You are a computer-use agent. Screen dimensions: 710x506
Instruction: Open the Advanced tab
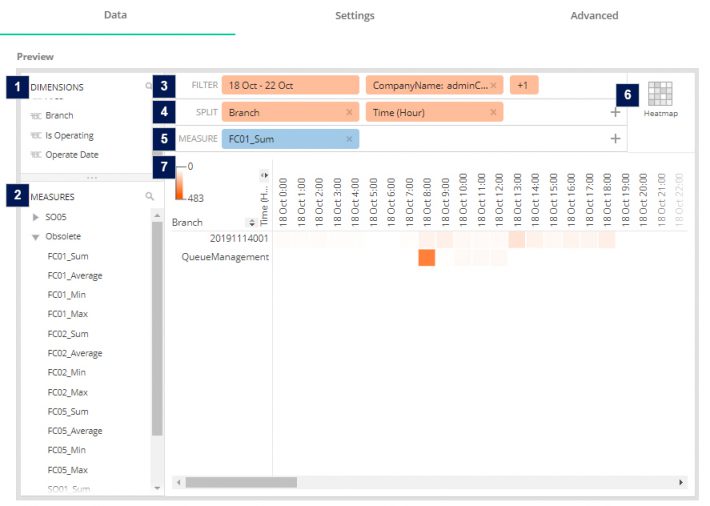tap(594, 15)
